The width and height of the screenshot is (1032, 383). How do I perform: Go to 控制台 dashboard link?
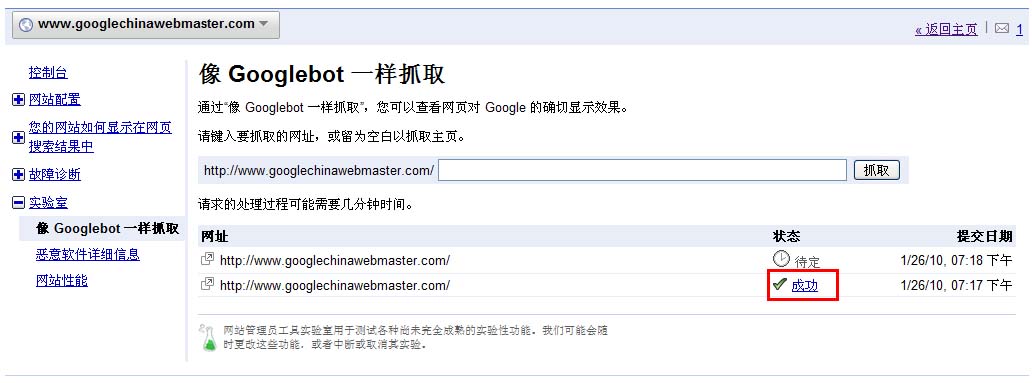[48, 73]
